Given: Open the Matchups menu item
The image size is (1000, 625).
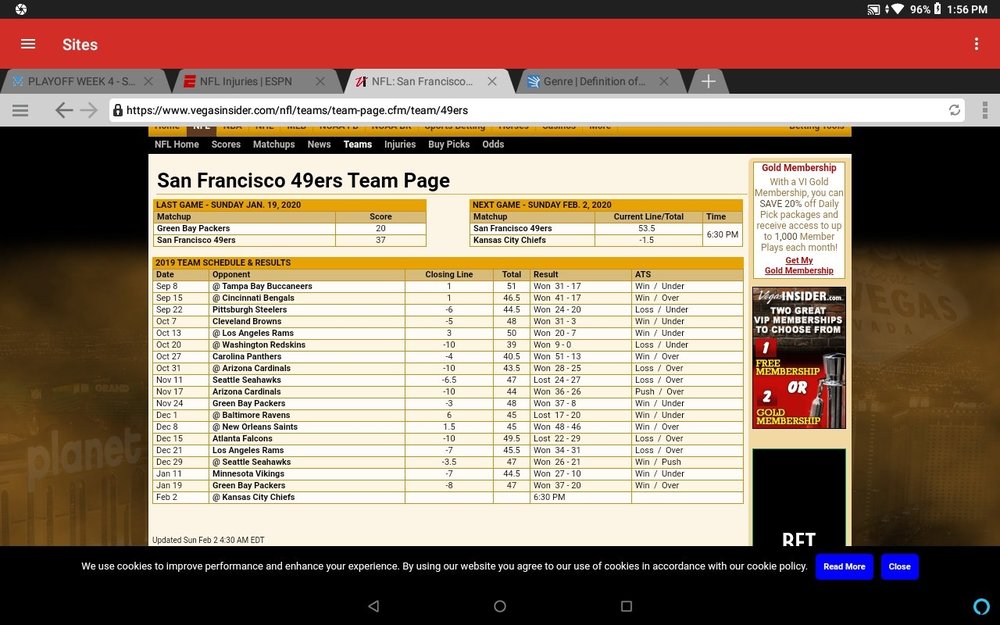Looking at the screenshot, I should pos(274,144).
